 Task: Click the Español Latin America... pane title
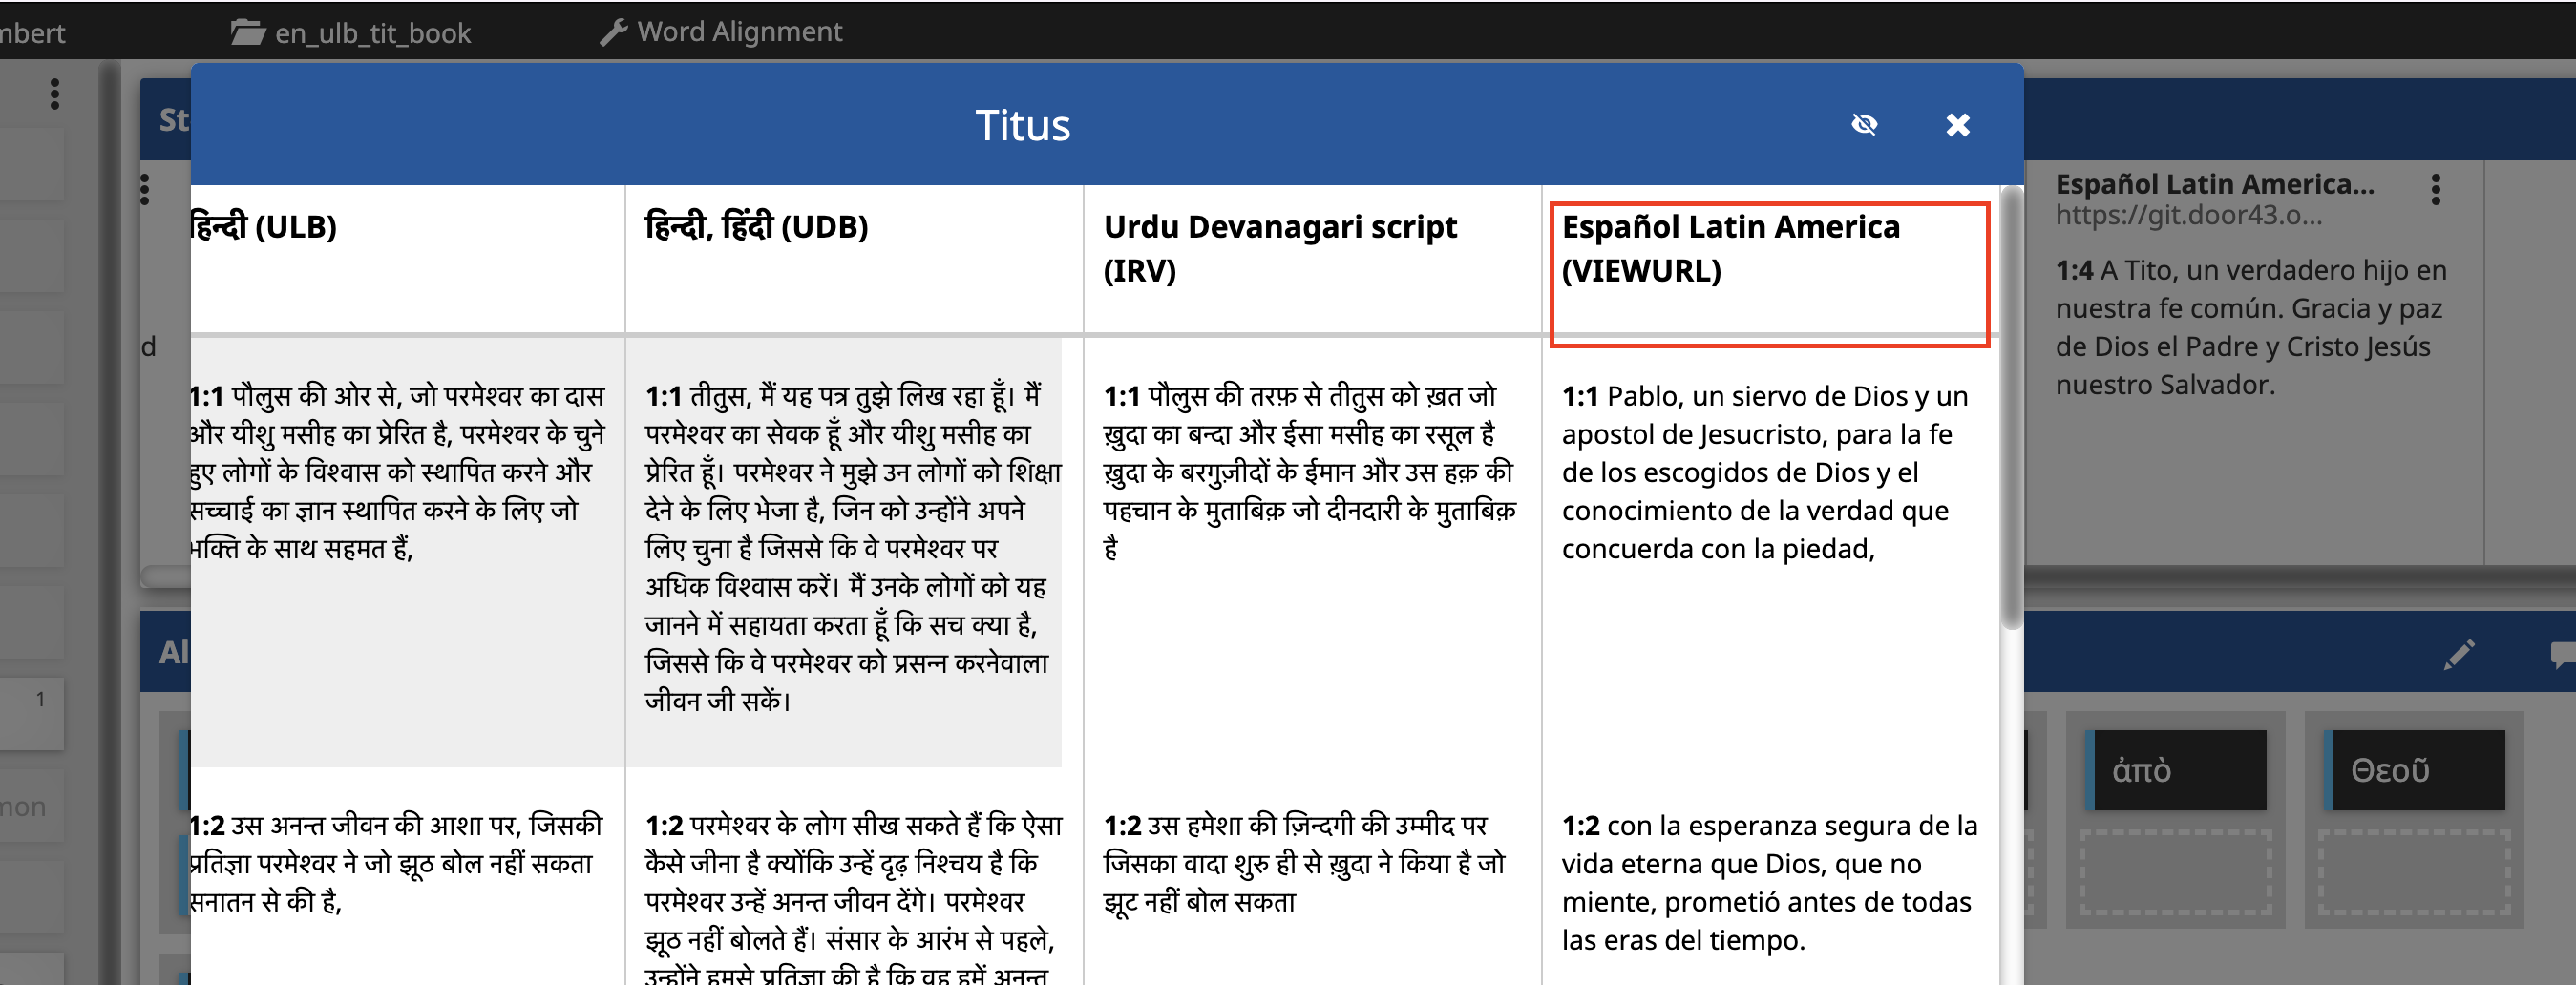tap(2214, 184)
